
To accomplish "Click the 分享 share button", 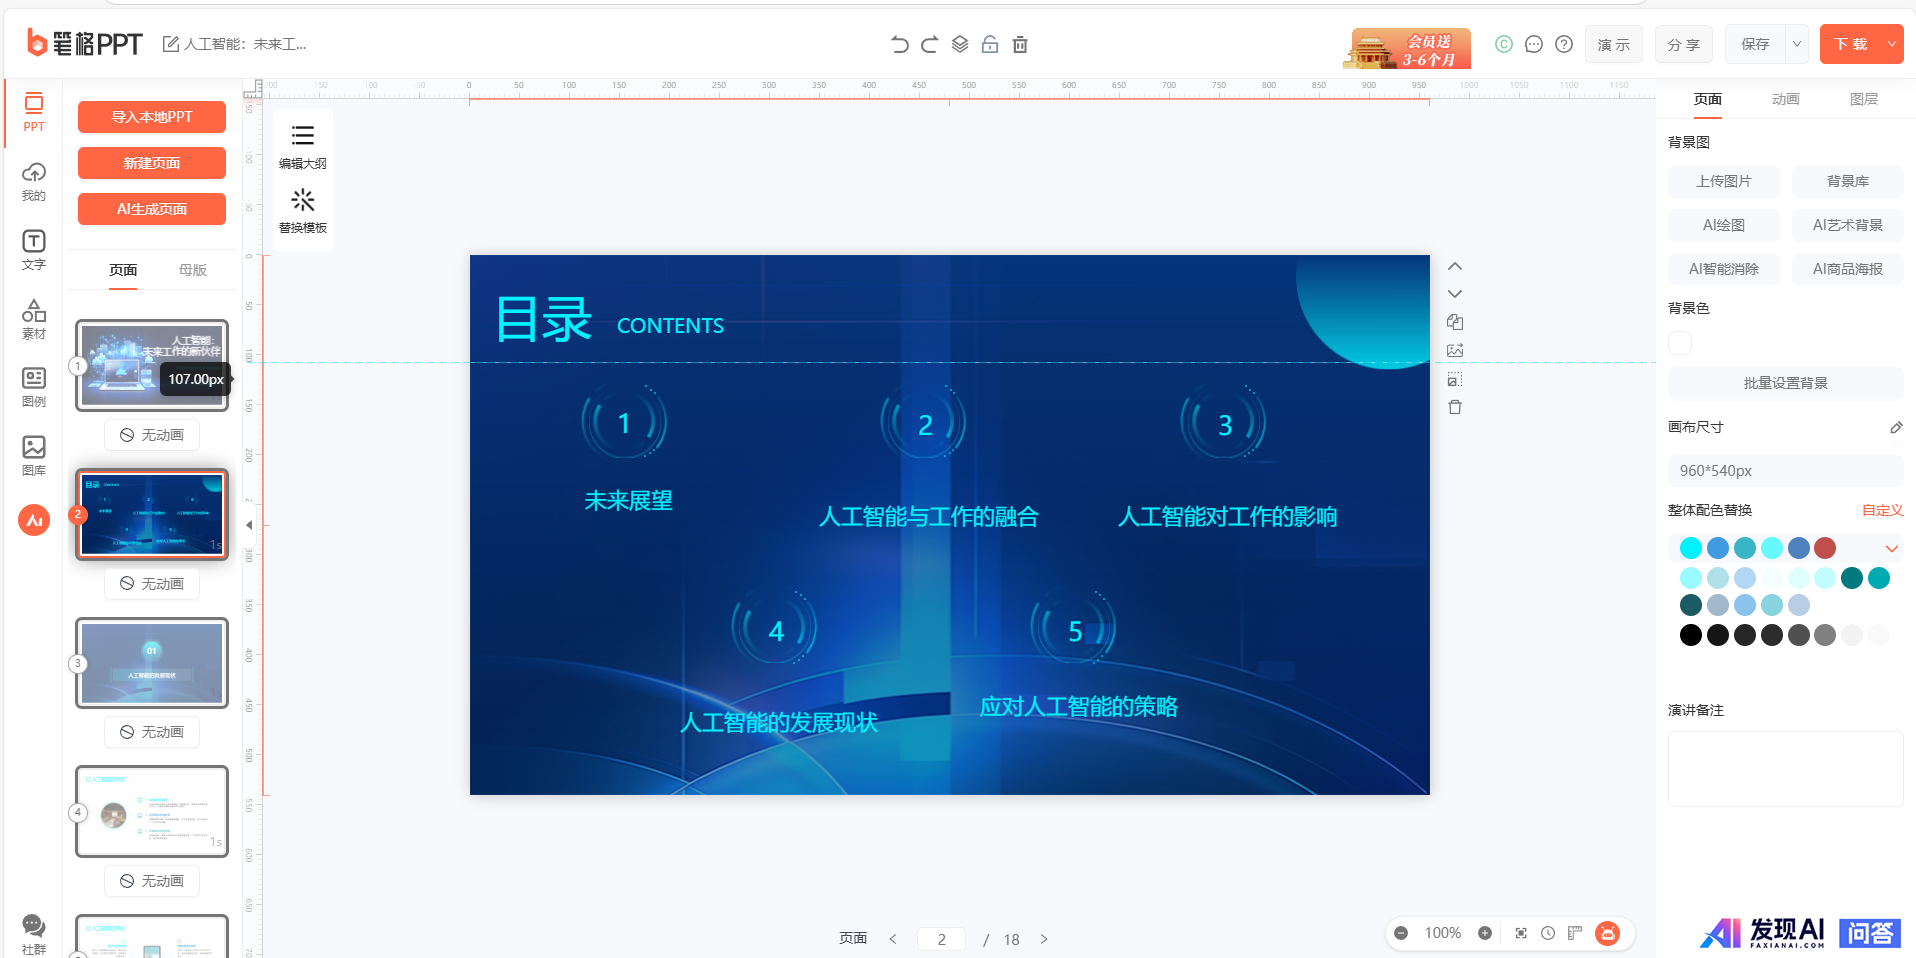I will [1684, 44].
